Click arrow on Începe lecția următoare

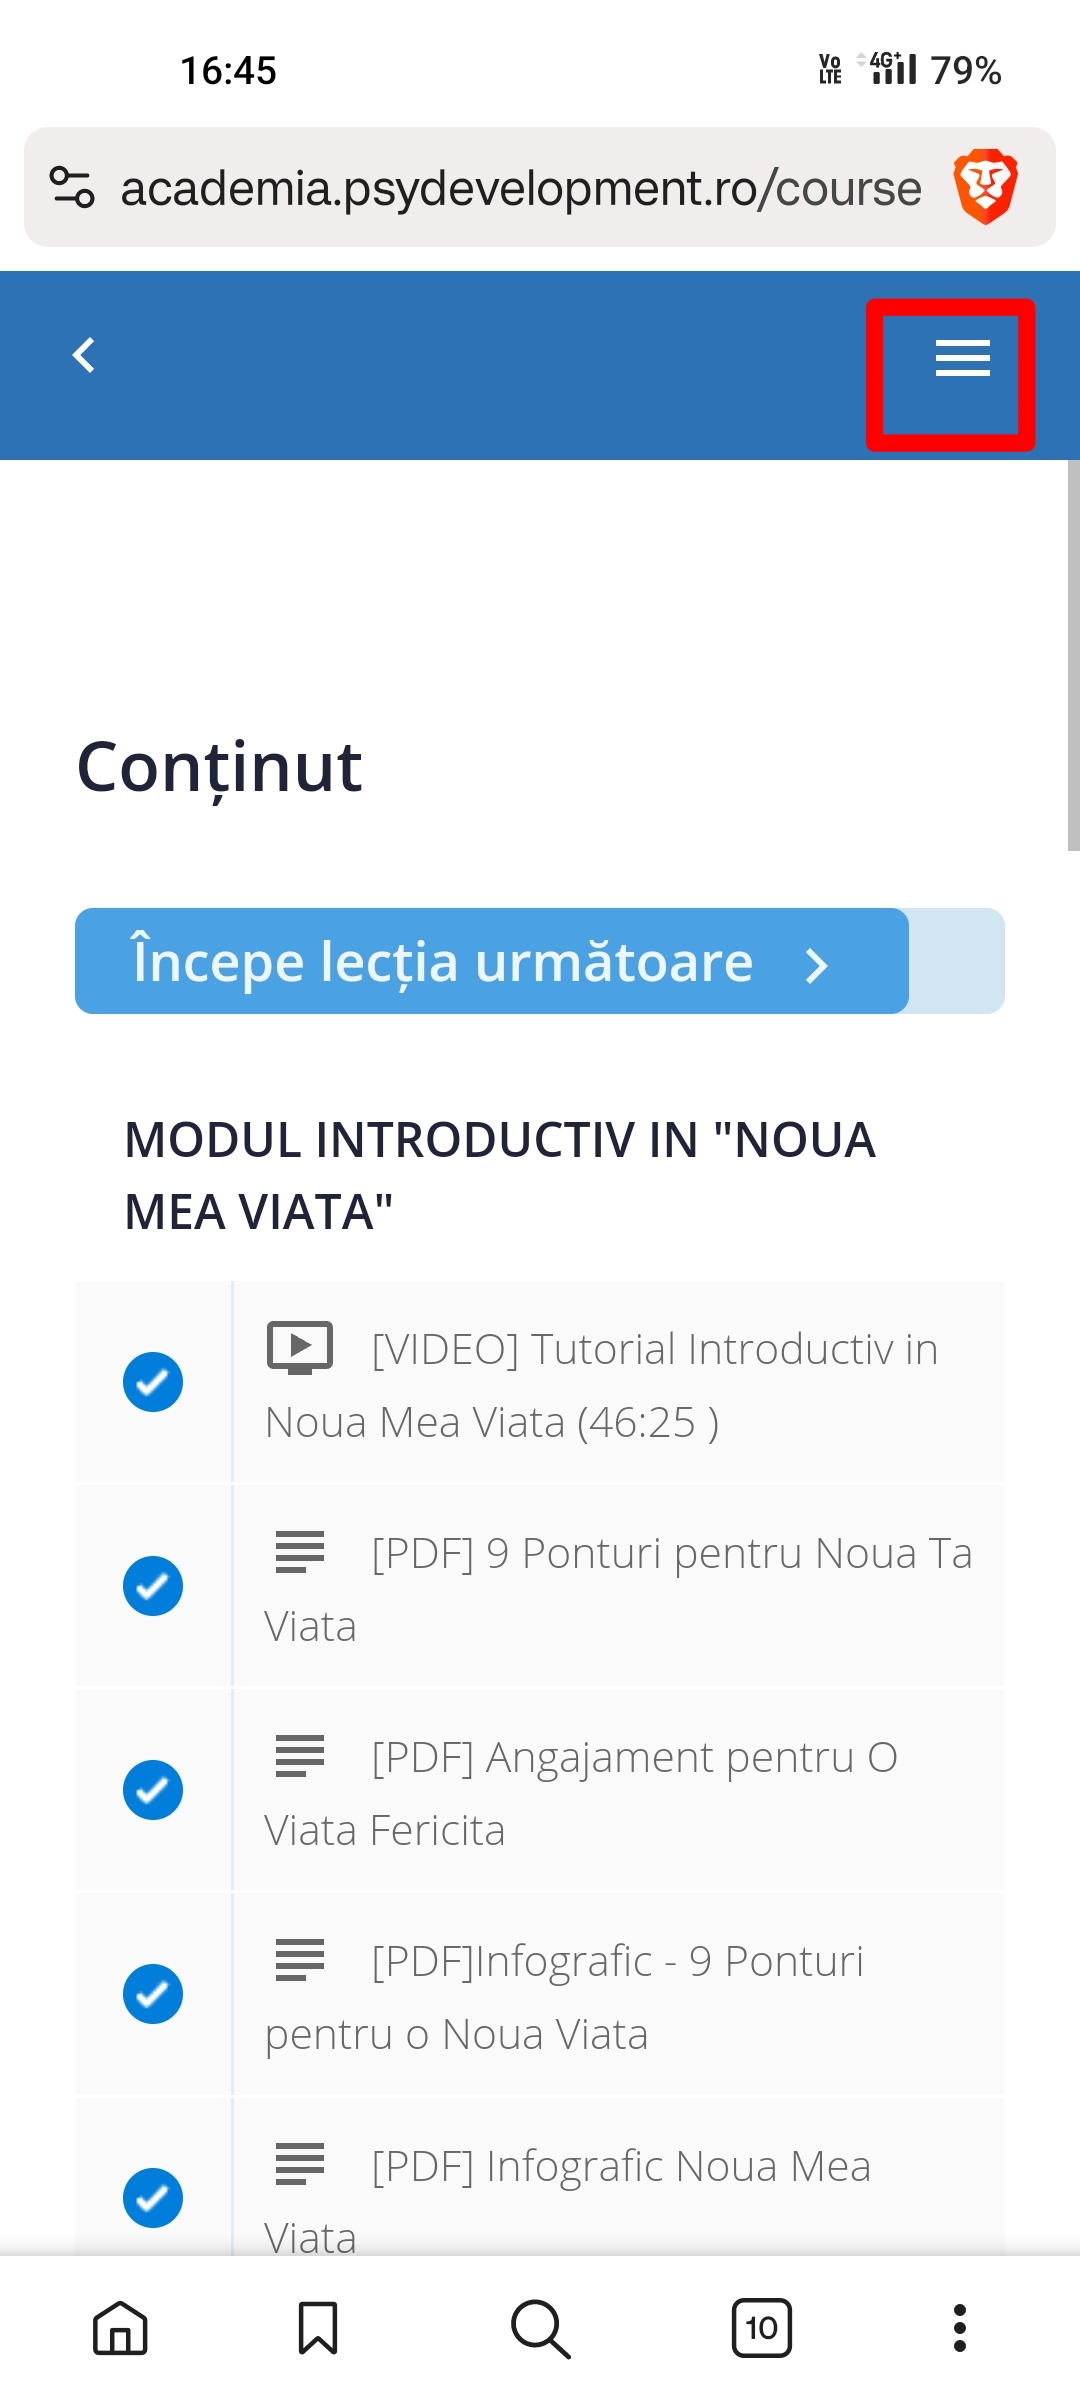tap(817, 965)
